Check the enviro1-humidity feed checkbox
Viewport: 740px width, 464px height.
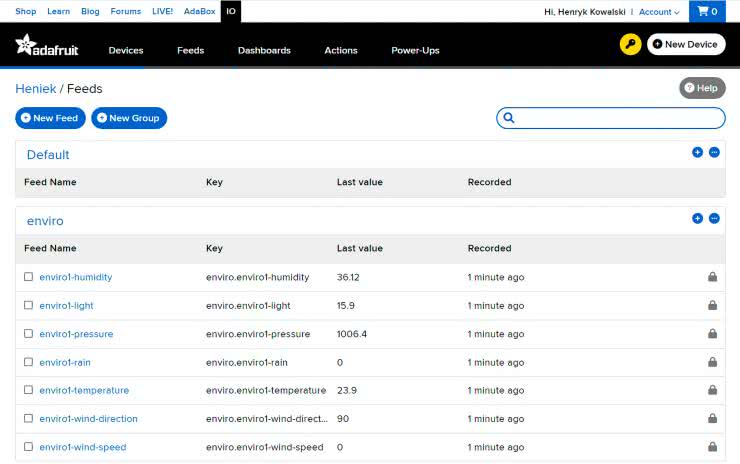click(x=29, y=277)
